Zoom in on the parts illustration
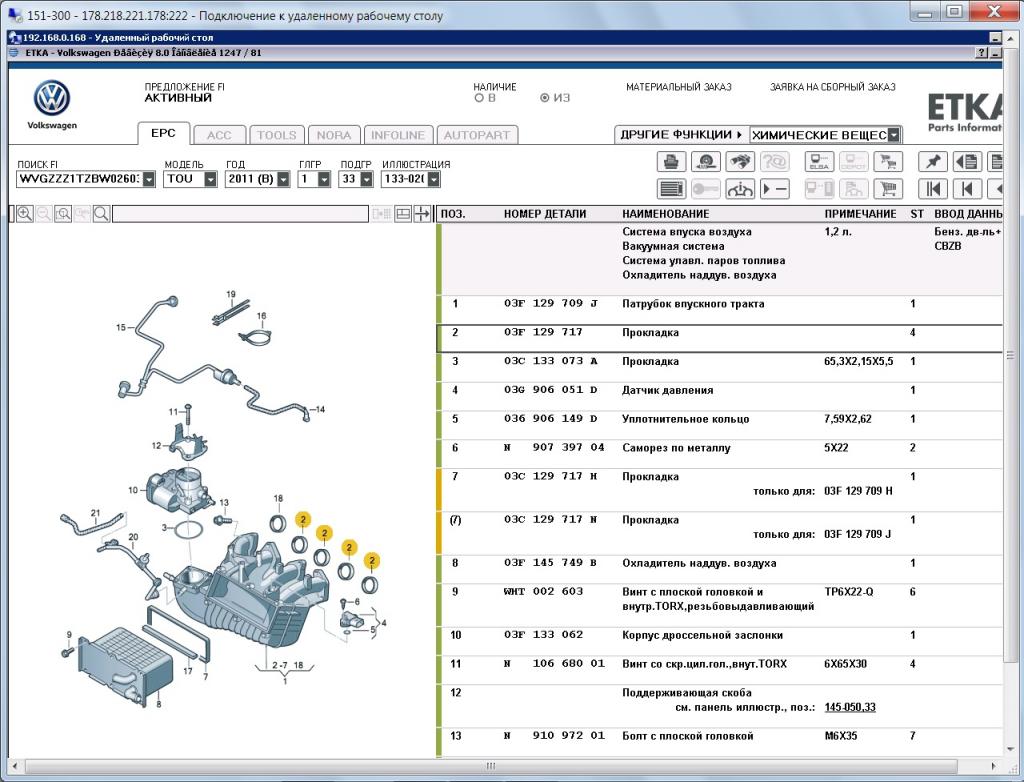Image resolution: width=1024 pixels, height=782 pixels. click(25, 214)
